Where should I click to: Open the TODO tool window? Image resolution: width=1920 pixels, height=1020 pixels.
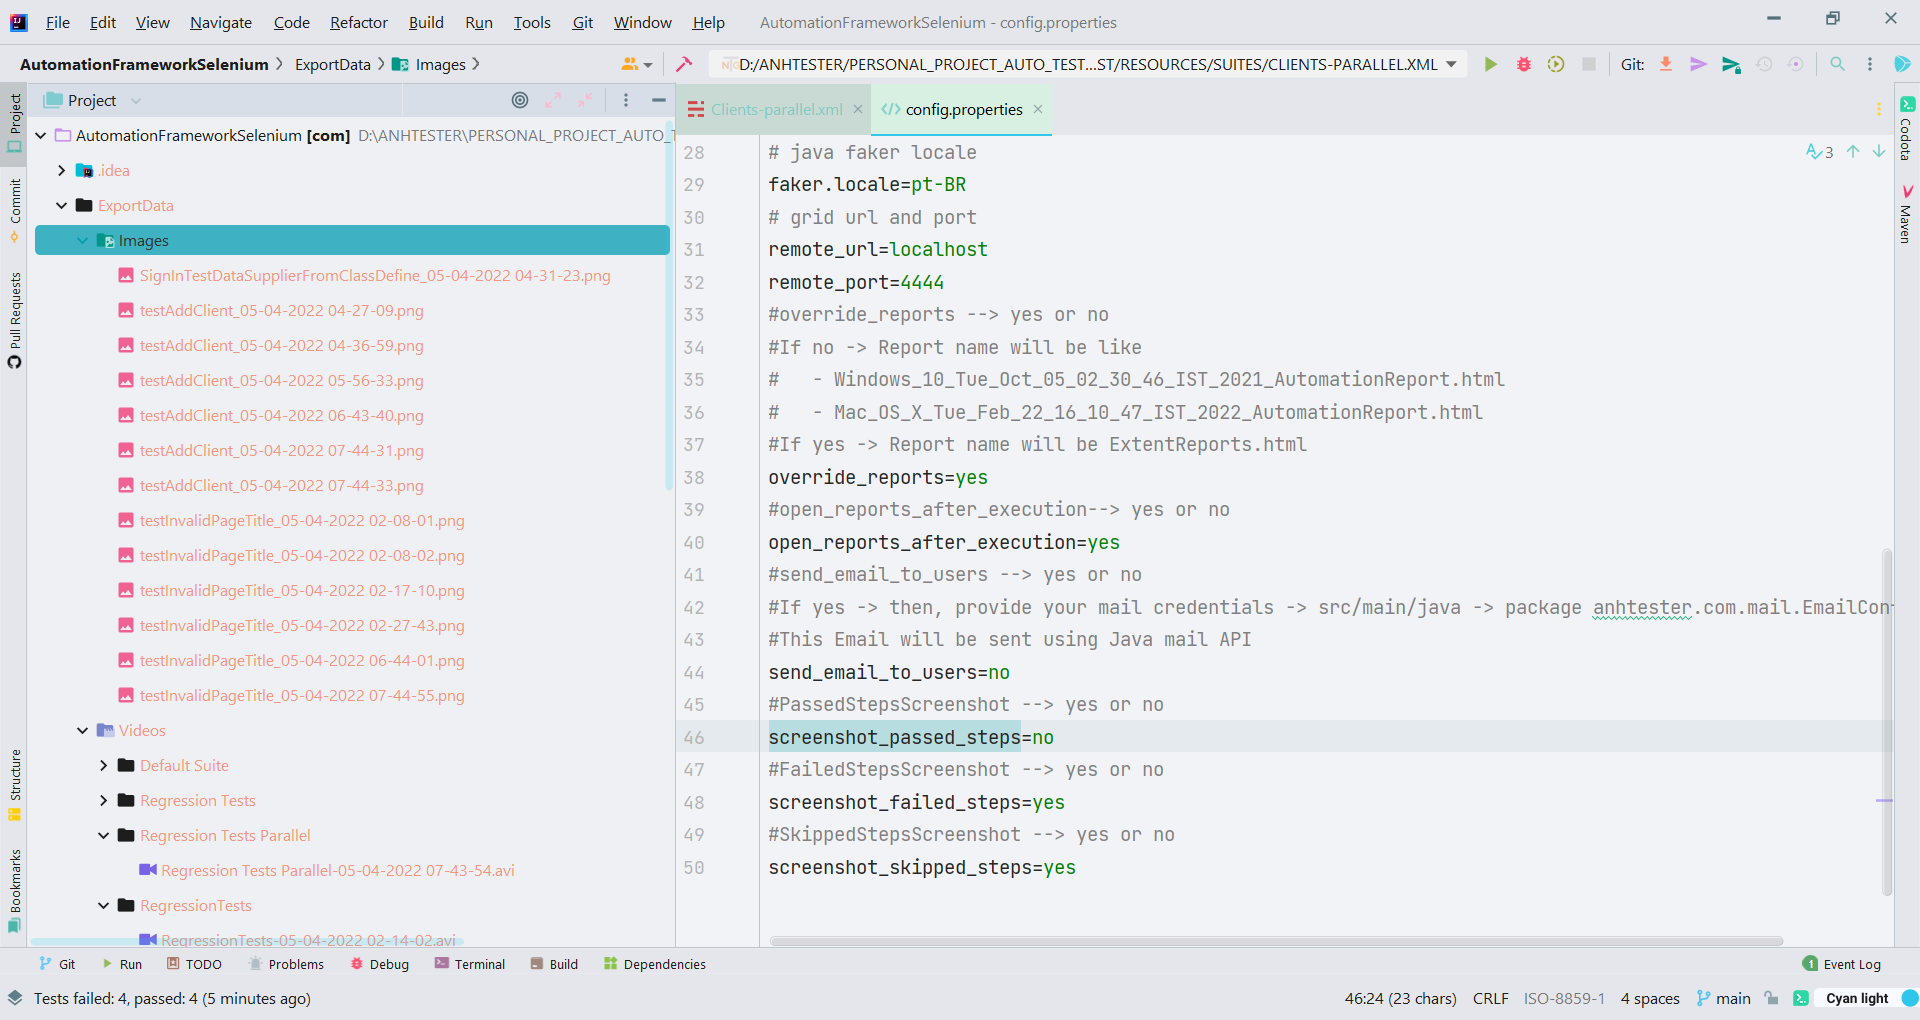[x=195, y=964]
